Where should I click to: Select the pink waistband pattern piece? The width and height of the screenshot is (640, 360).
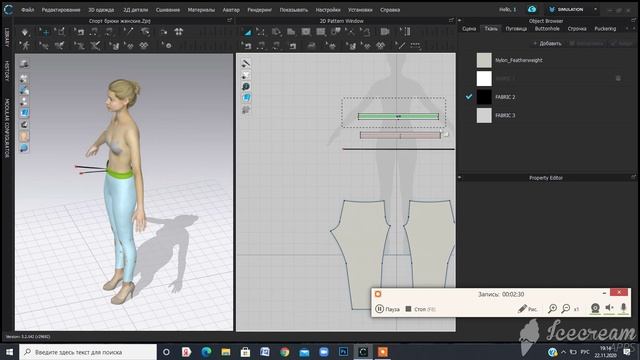click(400, 135)
